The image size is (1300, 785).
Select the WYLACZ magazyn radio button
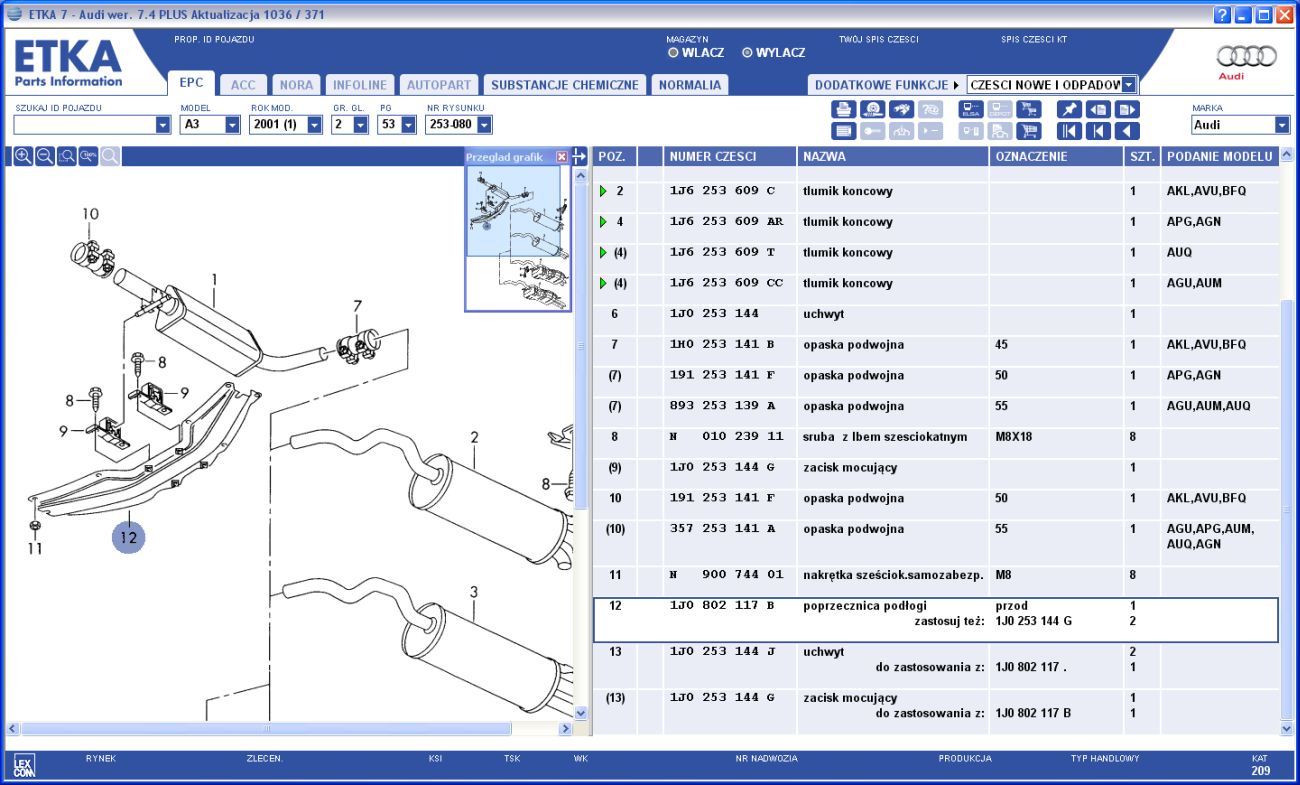pyautogui.click(x=747, y=53)
